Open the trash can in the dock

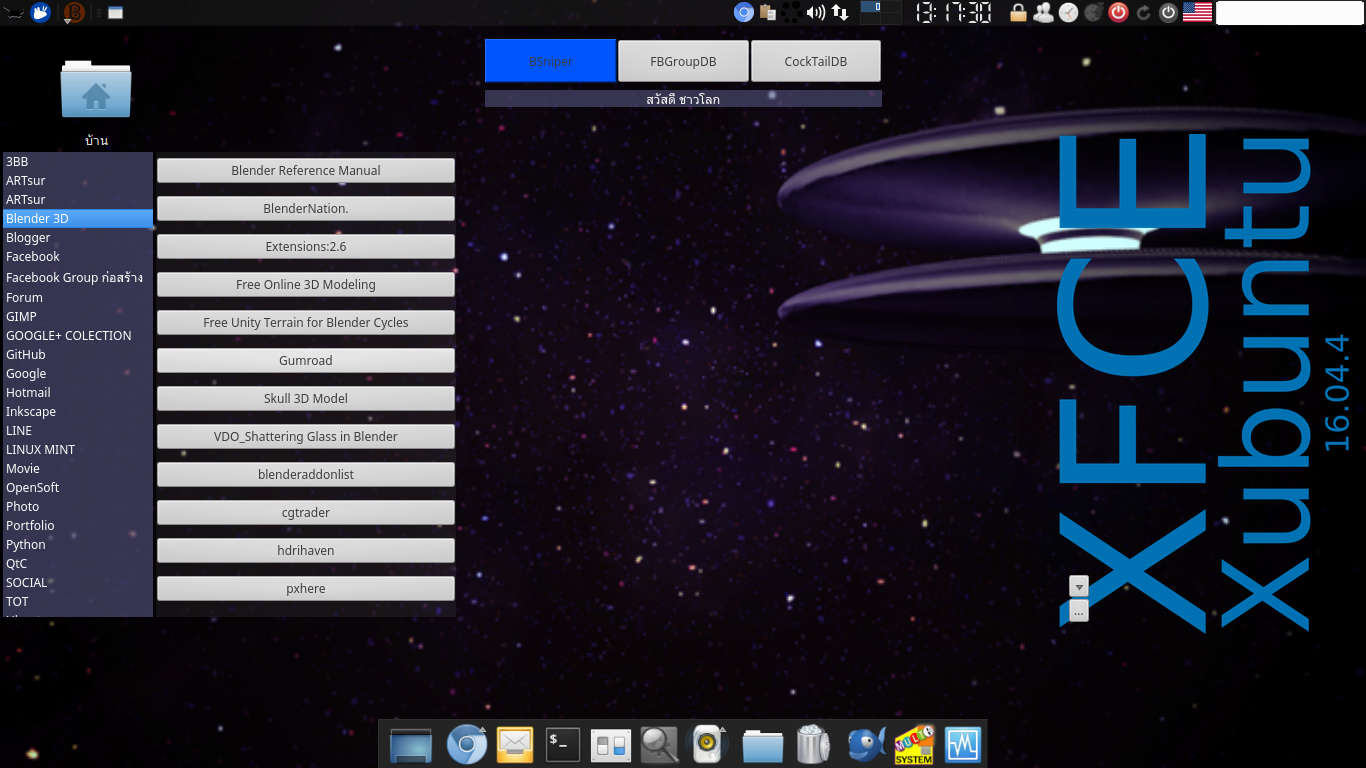[812, 744]
